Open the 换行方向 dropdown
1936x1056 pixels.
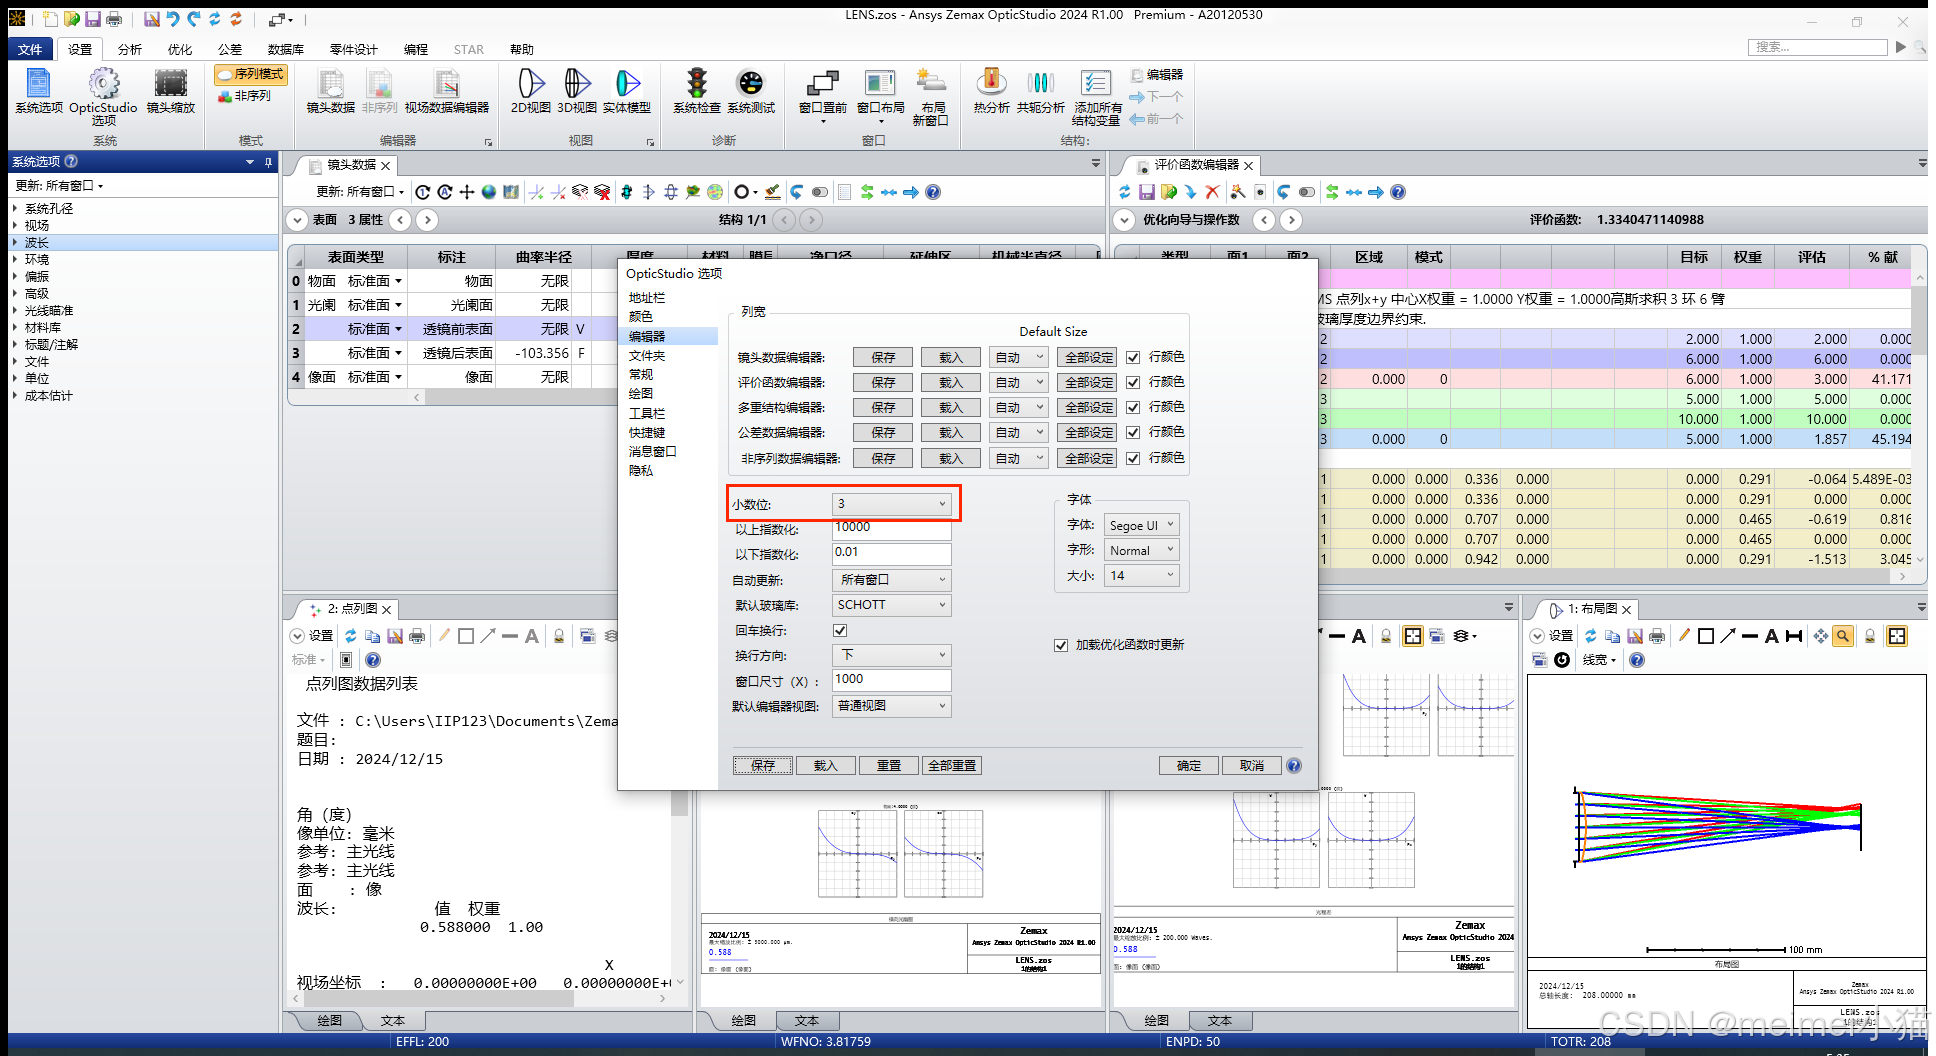[891, 655]
